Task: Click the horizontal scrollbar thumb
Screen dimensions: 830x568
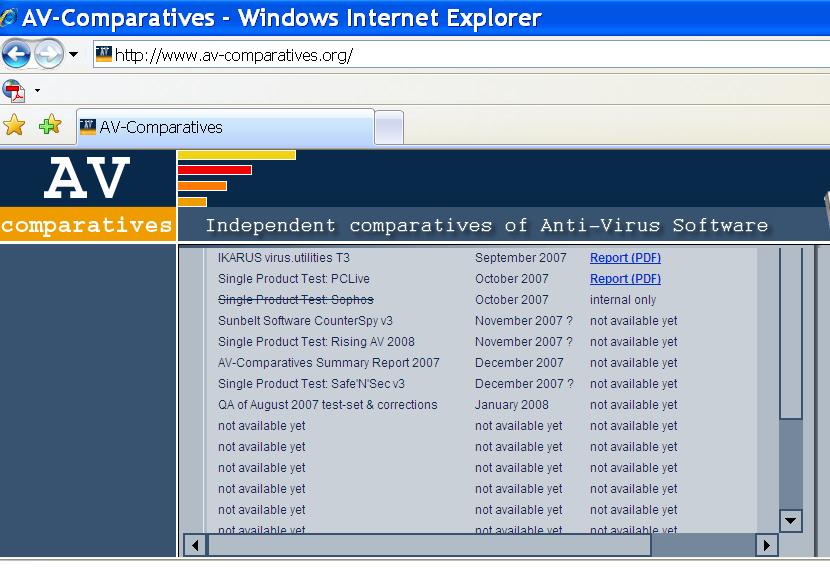Action: (429, 545)
